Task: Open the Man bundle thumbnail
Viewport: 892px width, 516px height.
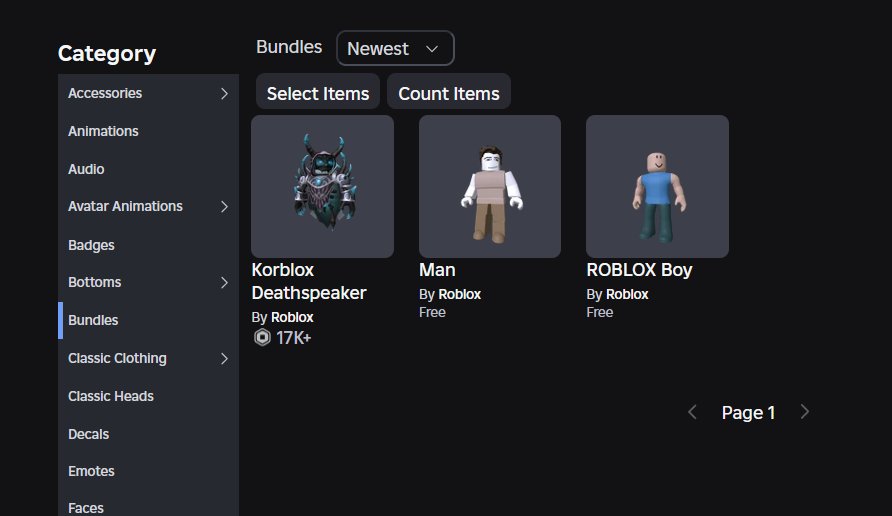Action: click(x=489, y=186)
